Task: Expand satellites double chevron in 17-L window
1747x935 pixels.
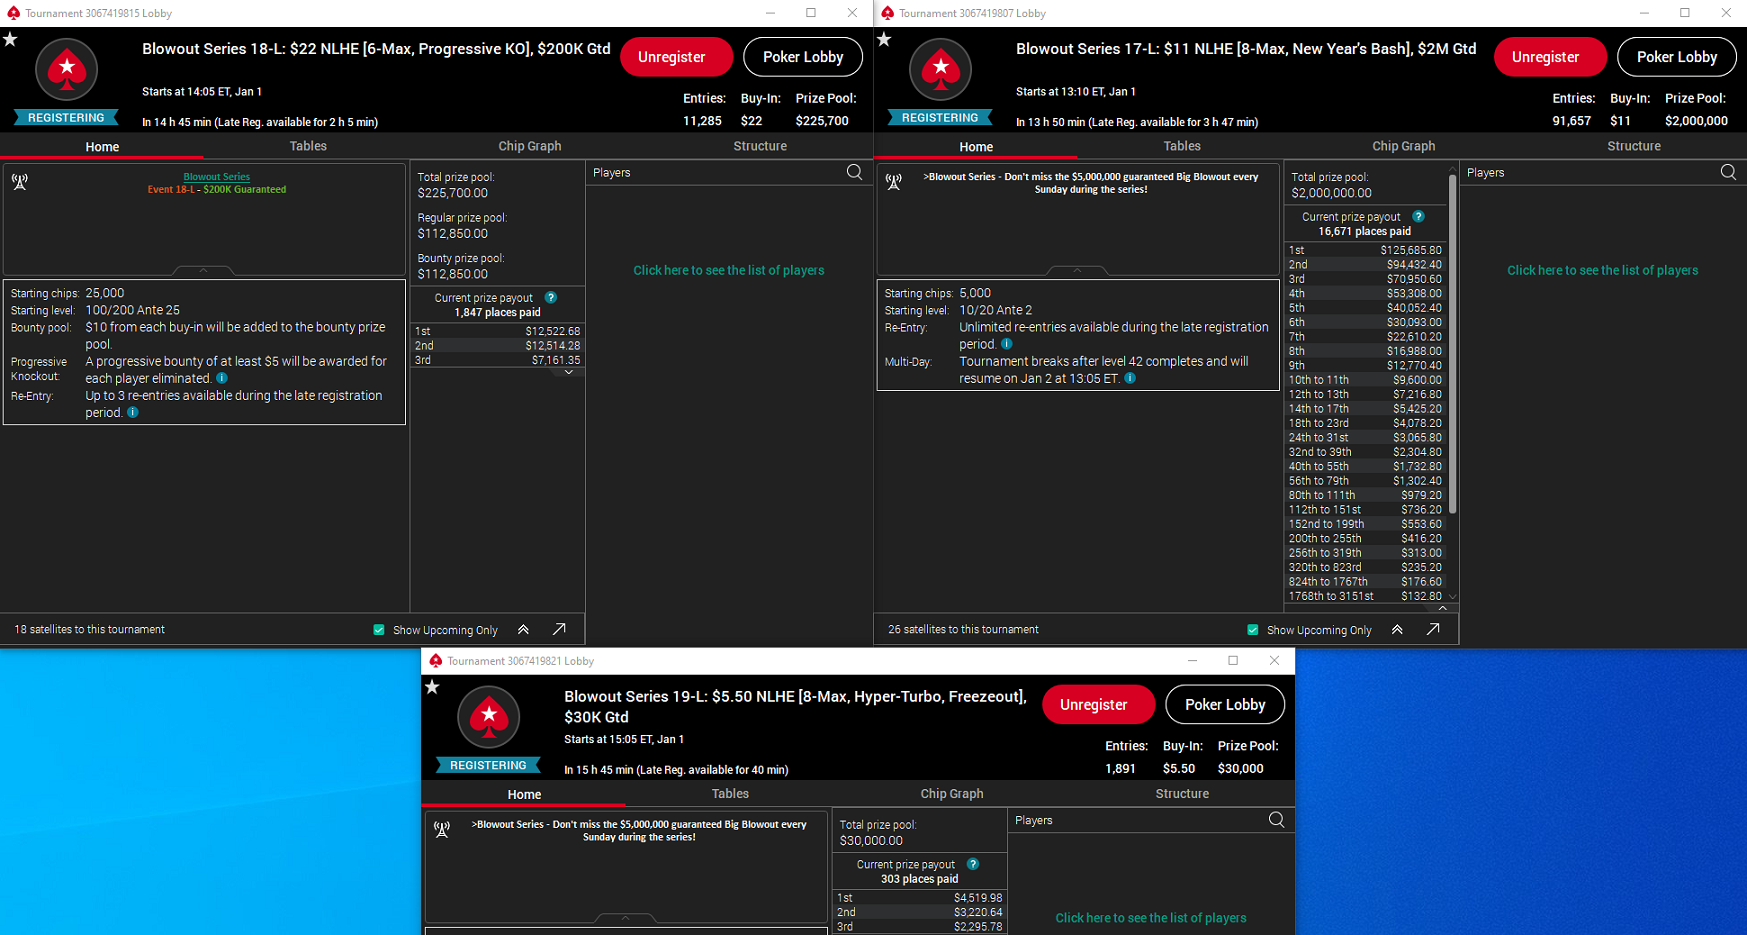Action: coord(1397,629)
